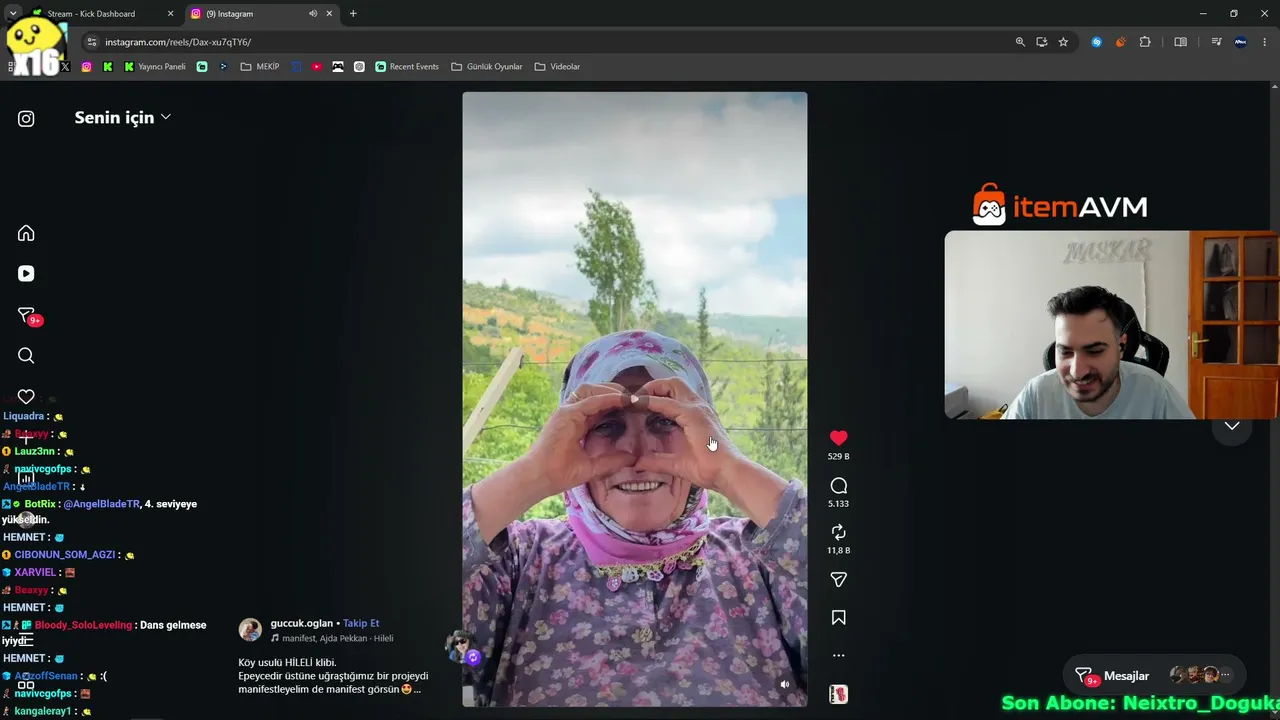Open the Yayıncı Paneli bookmark

coord(155,67)
